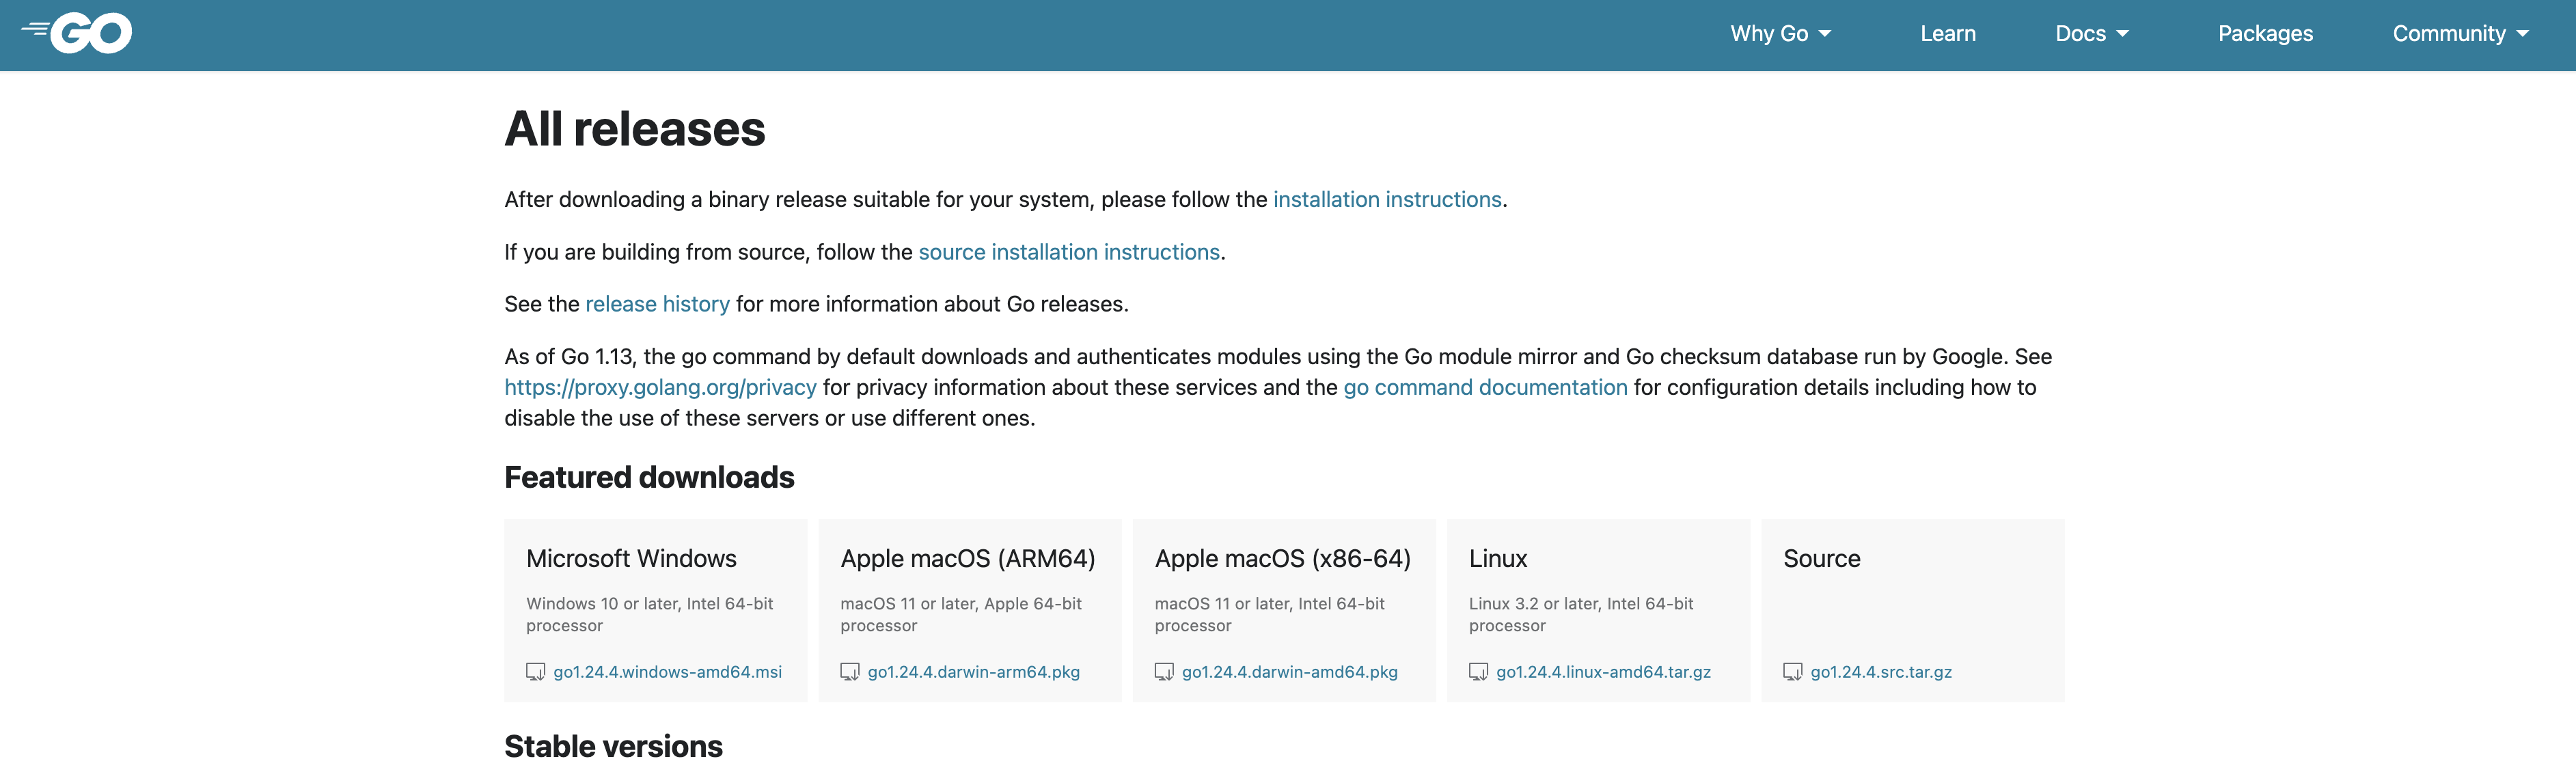Open the Community menu label
This screenshot has height=772, width=2576.
tap(2449, 34)
